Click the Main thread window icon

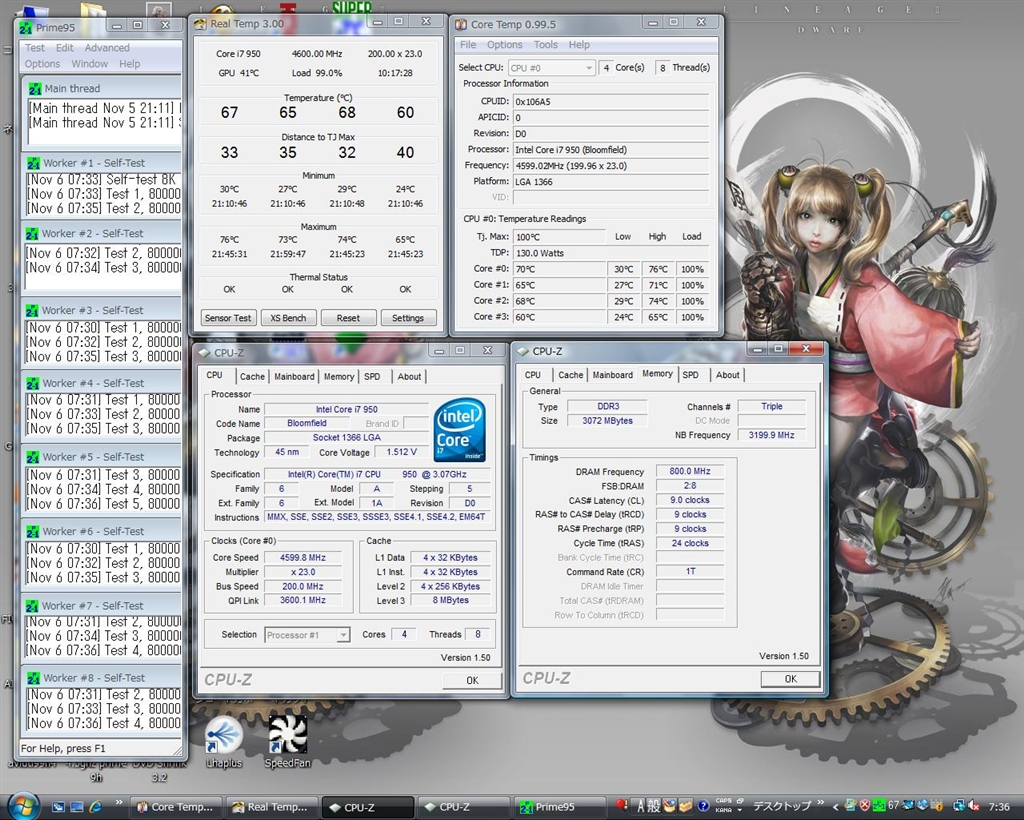click(x=34, y=88)
